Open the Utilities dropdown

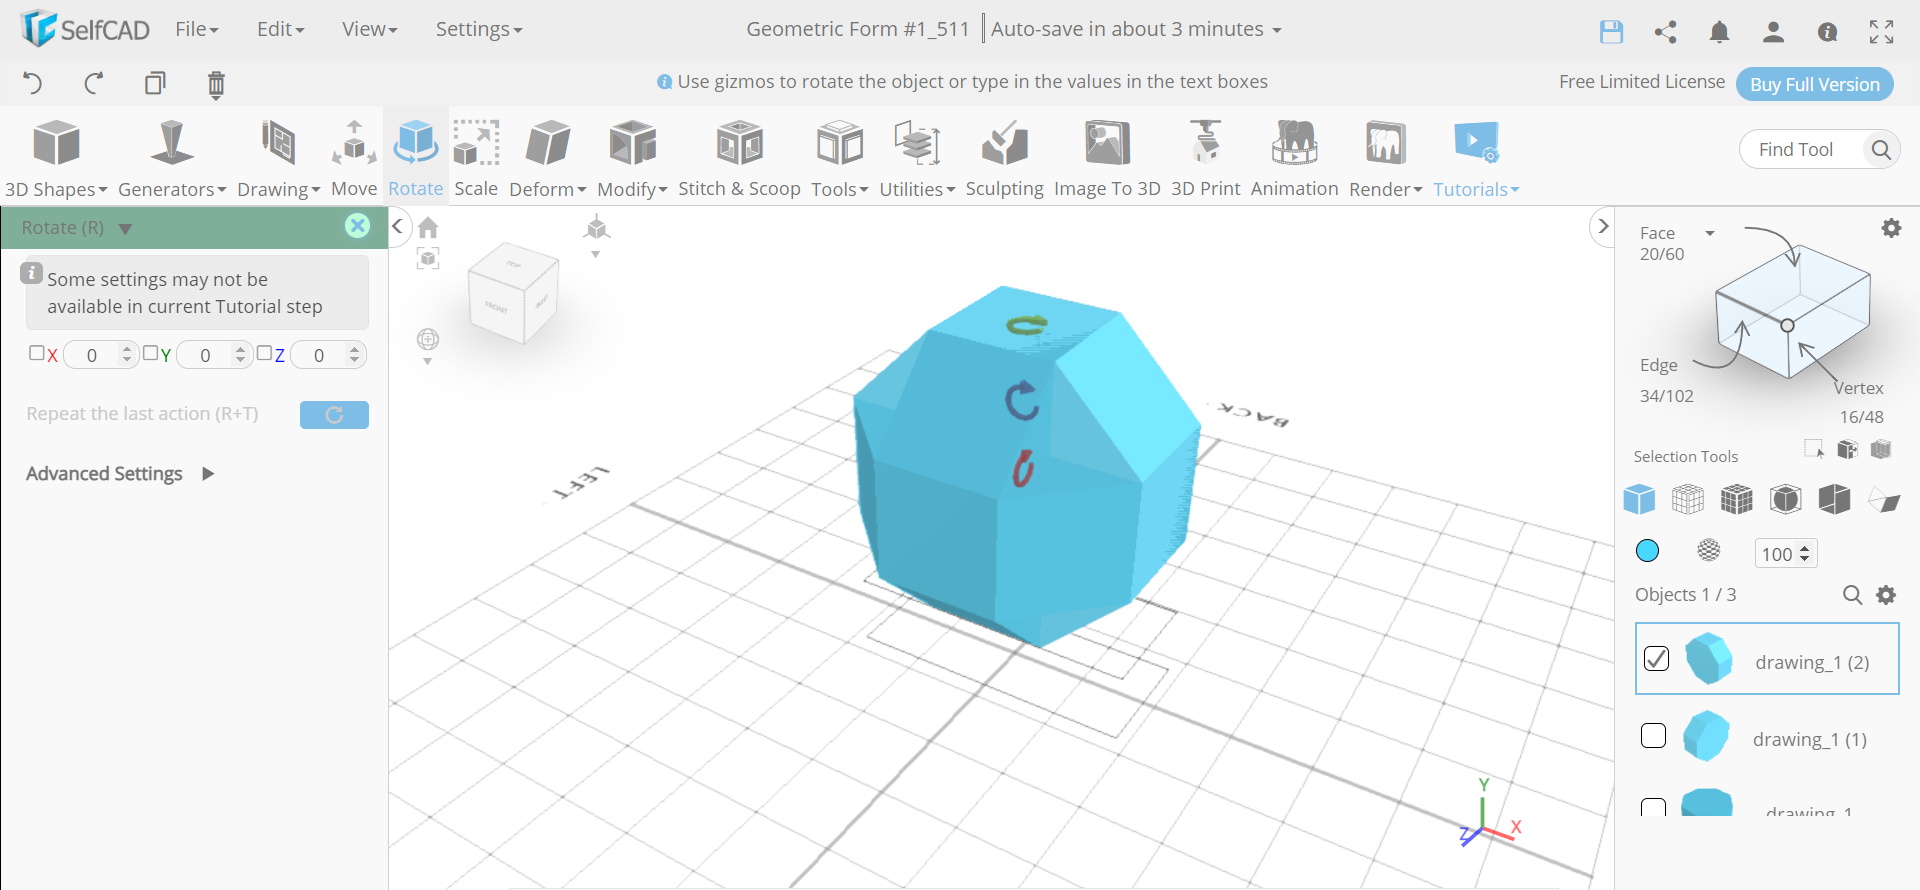pos(918,158)
